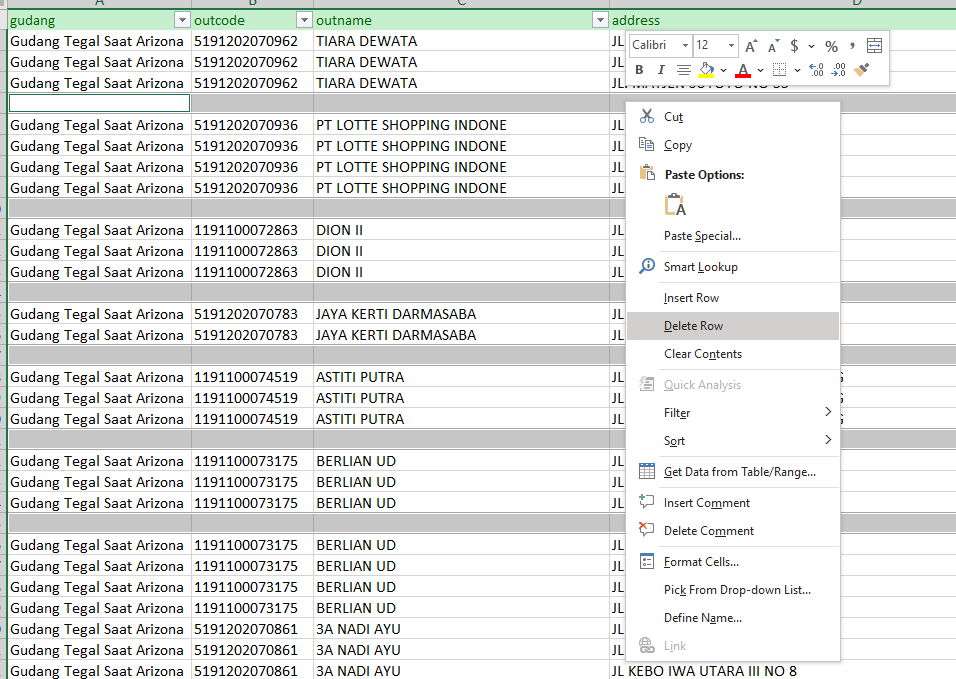The height and width of the screenshot is (679, 956).
Task: Click Smart Lookup magnifier icon
Action: pos(647,266)
